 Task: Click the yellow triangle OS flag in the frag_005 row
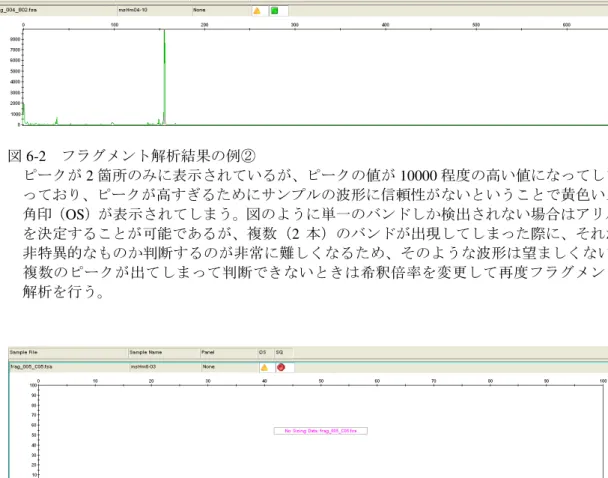pos(264,367)
